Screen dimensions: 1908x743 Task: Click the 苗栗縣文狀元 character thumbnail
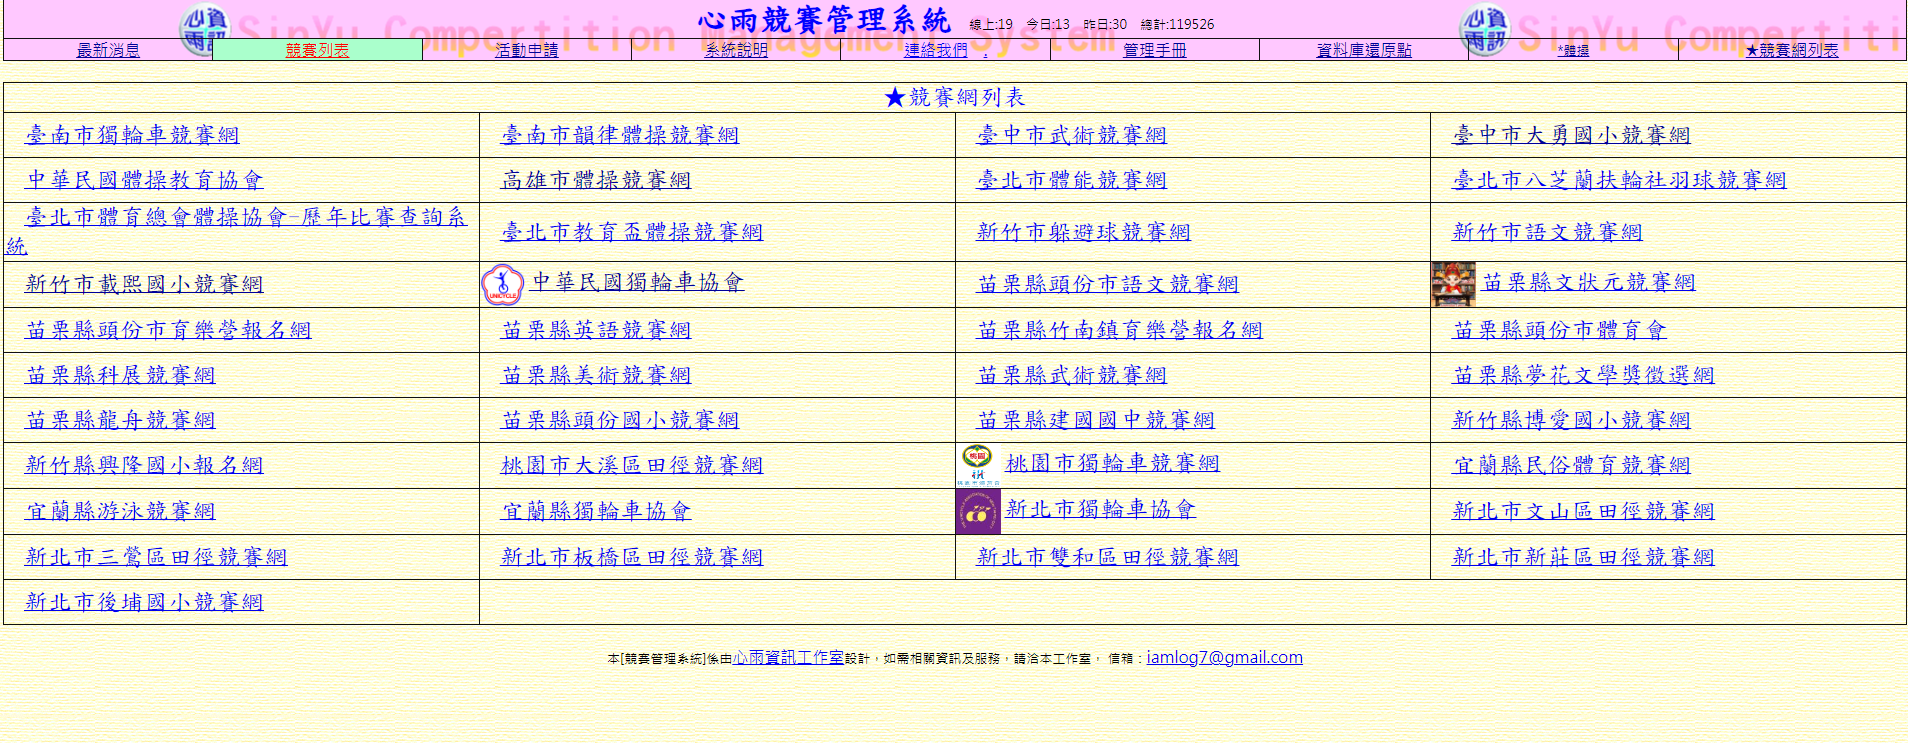tap(1454, 284)
